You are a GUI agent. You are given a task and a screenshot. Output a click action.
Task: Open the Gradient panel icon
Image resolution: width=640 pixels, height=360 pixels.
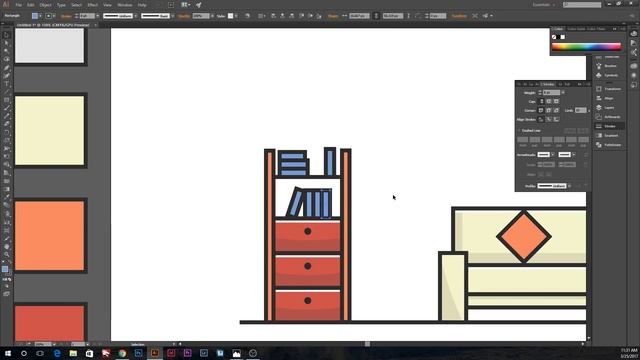coord(599,136)
